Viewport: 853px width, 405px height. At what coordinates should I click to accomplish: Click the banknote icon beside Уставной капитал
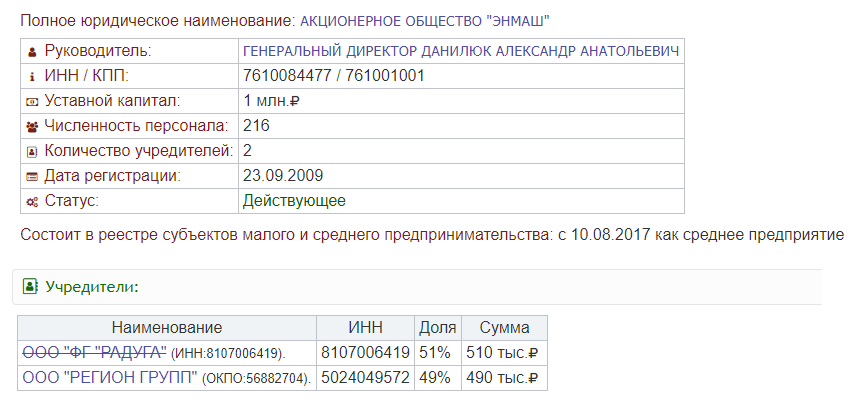tap(32, 102)
